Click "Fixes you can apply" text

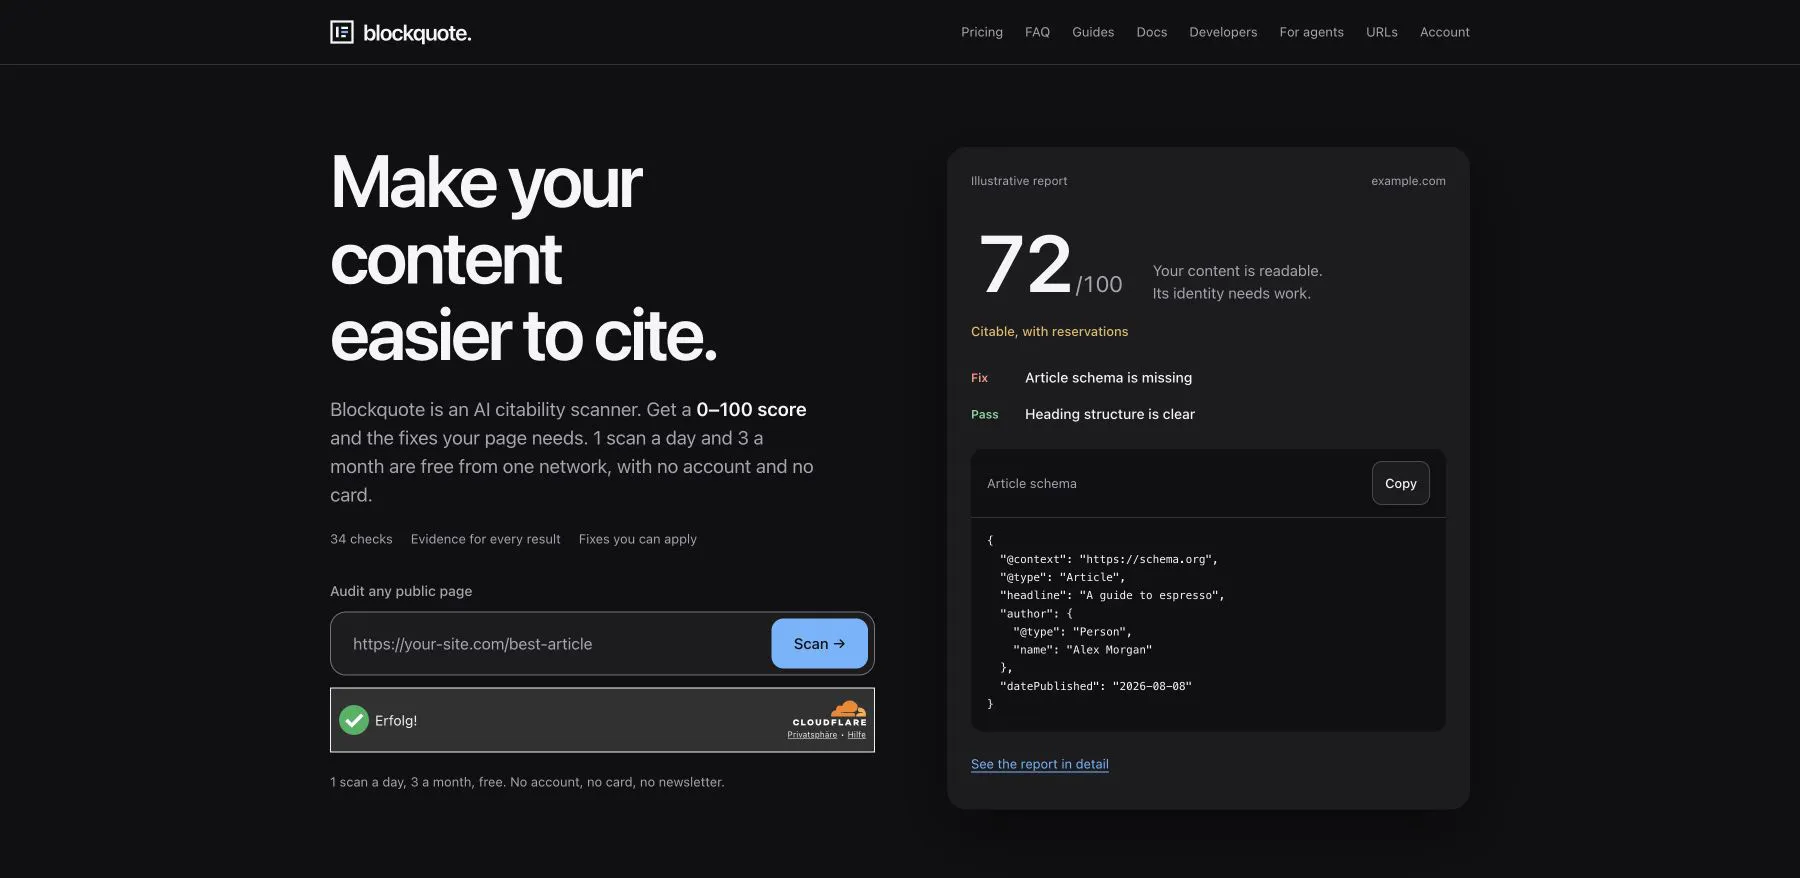coord(638,539)
